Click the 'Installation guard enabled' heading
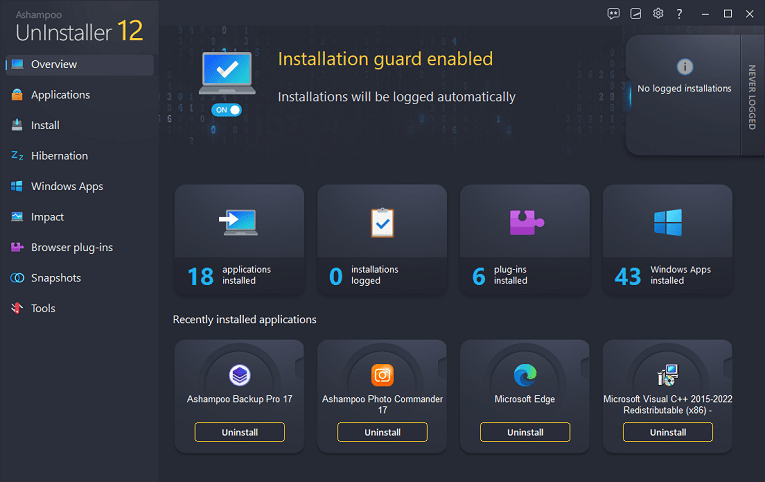The image size is (765, 482). coord(385,59)
